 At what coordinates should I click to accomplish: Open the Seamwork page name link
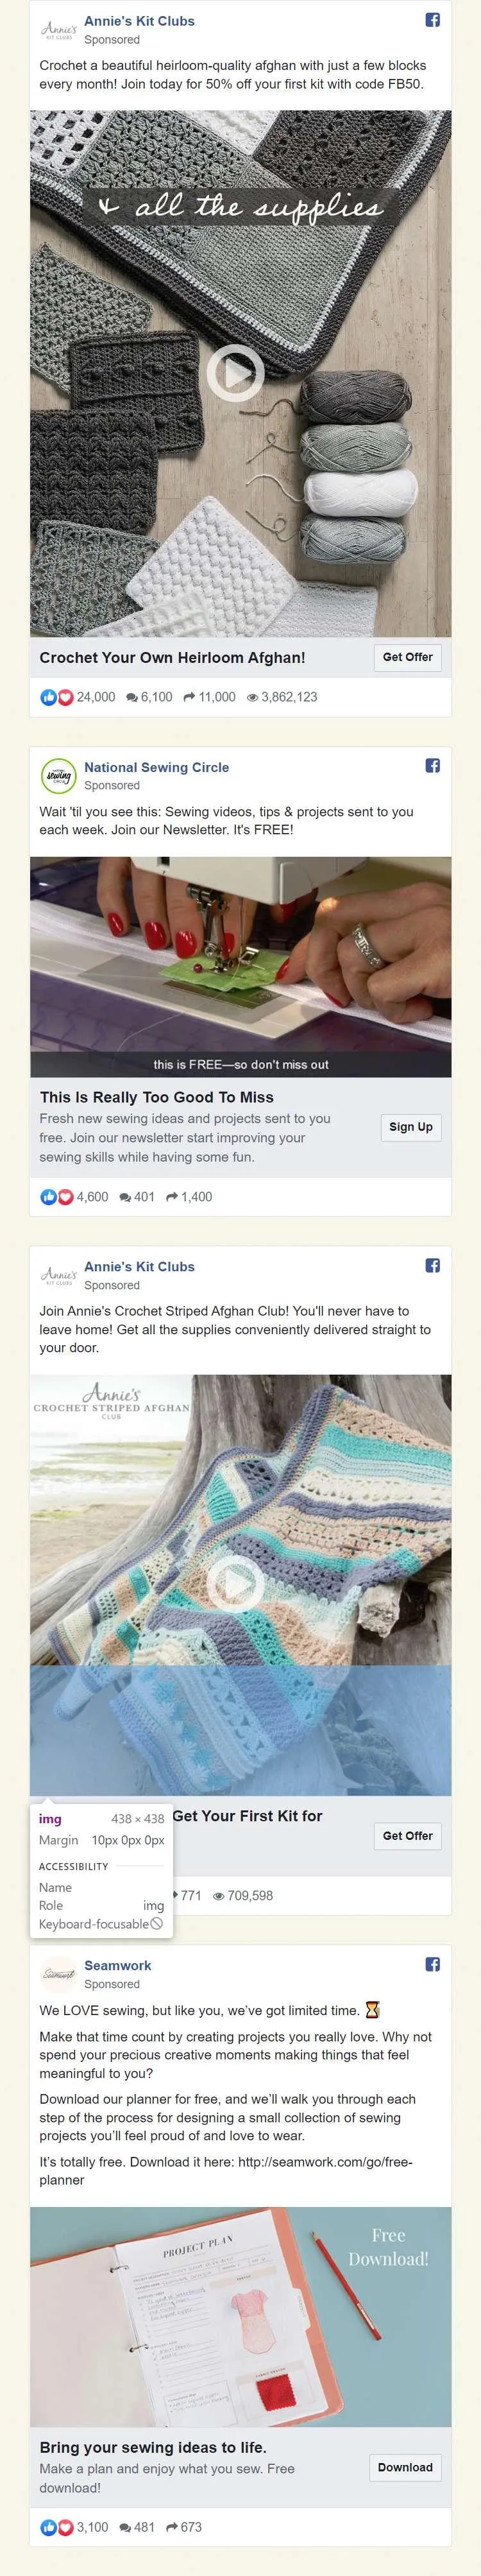point(118,1965)
